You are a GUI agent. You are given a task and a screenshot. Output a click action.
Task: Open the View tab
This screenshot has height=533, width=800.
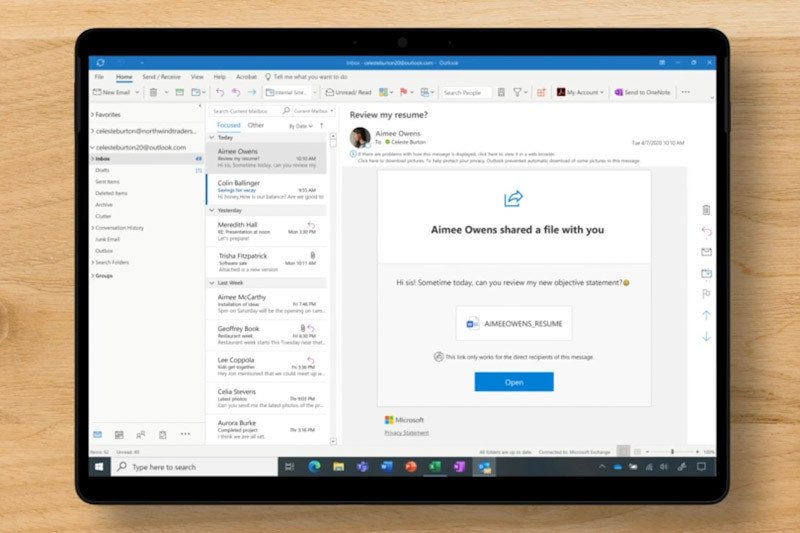[x=197, y=77]
